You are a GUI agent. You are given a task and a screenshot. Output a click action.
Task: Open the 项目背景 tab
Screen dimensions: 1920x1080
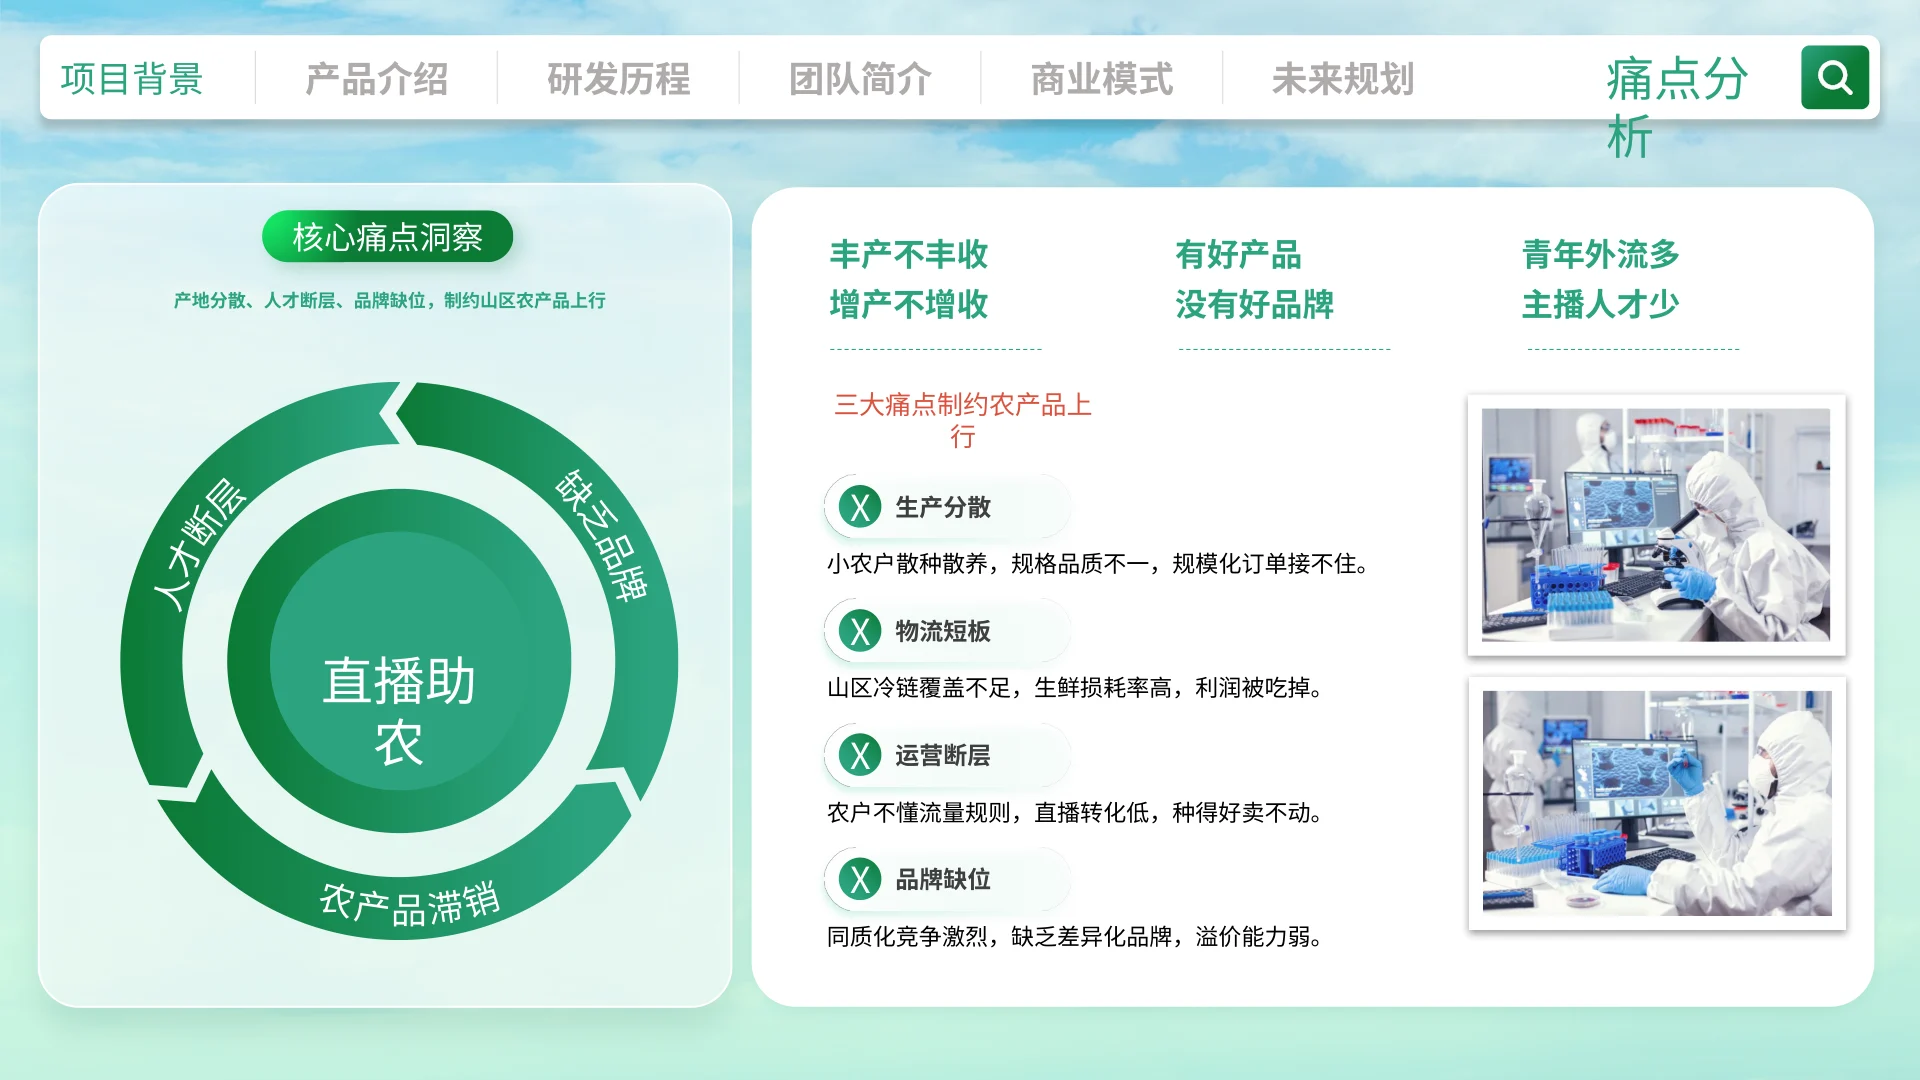coord(132,78)
